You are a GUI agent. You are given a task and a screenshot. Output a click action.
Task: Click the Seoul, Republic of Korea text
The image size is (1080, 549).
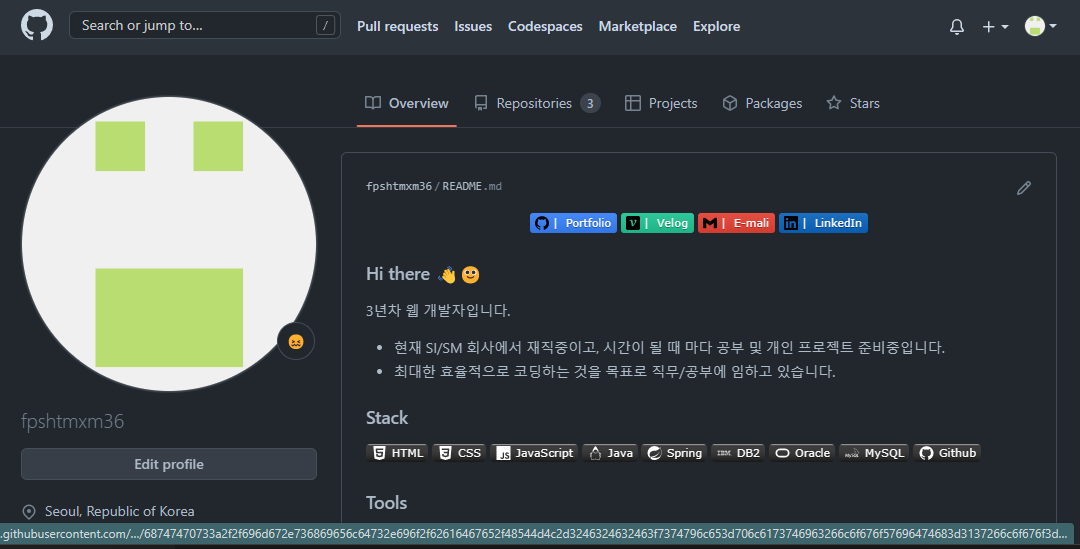[x=120, y=511]
